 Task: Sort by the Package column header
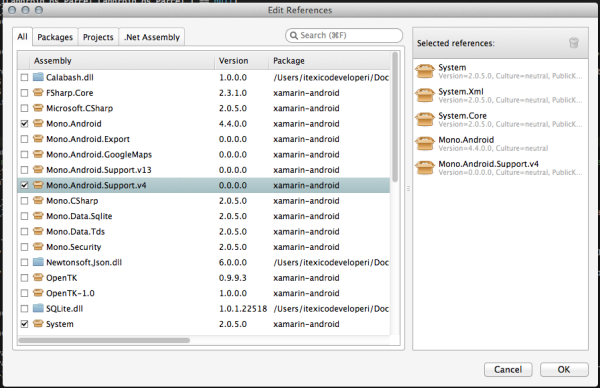(x=329, y=61)
